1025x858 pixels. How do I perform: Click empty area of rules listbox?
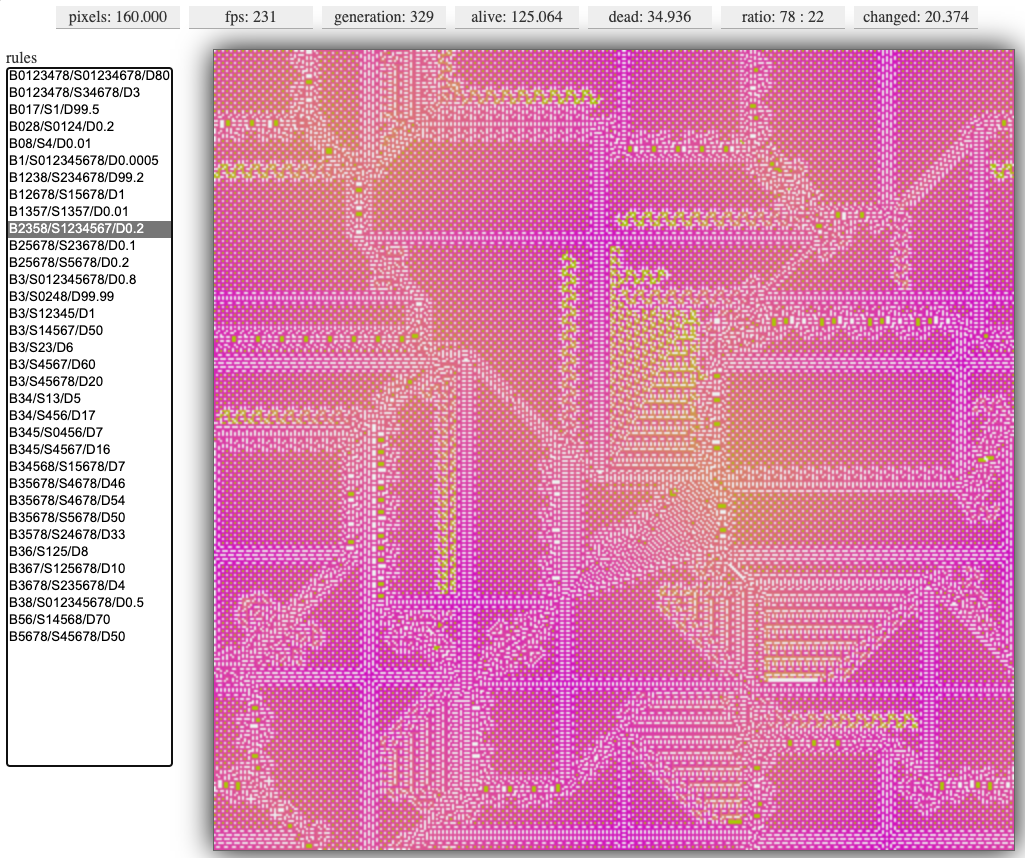[89, 705]
